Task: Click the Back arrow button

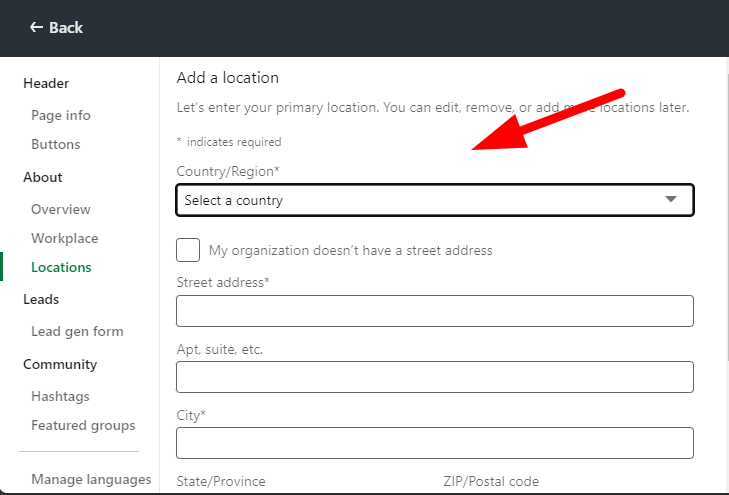Action: pyautogui.click(x=56, y=28)
